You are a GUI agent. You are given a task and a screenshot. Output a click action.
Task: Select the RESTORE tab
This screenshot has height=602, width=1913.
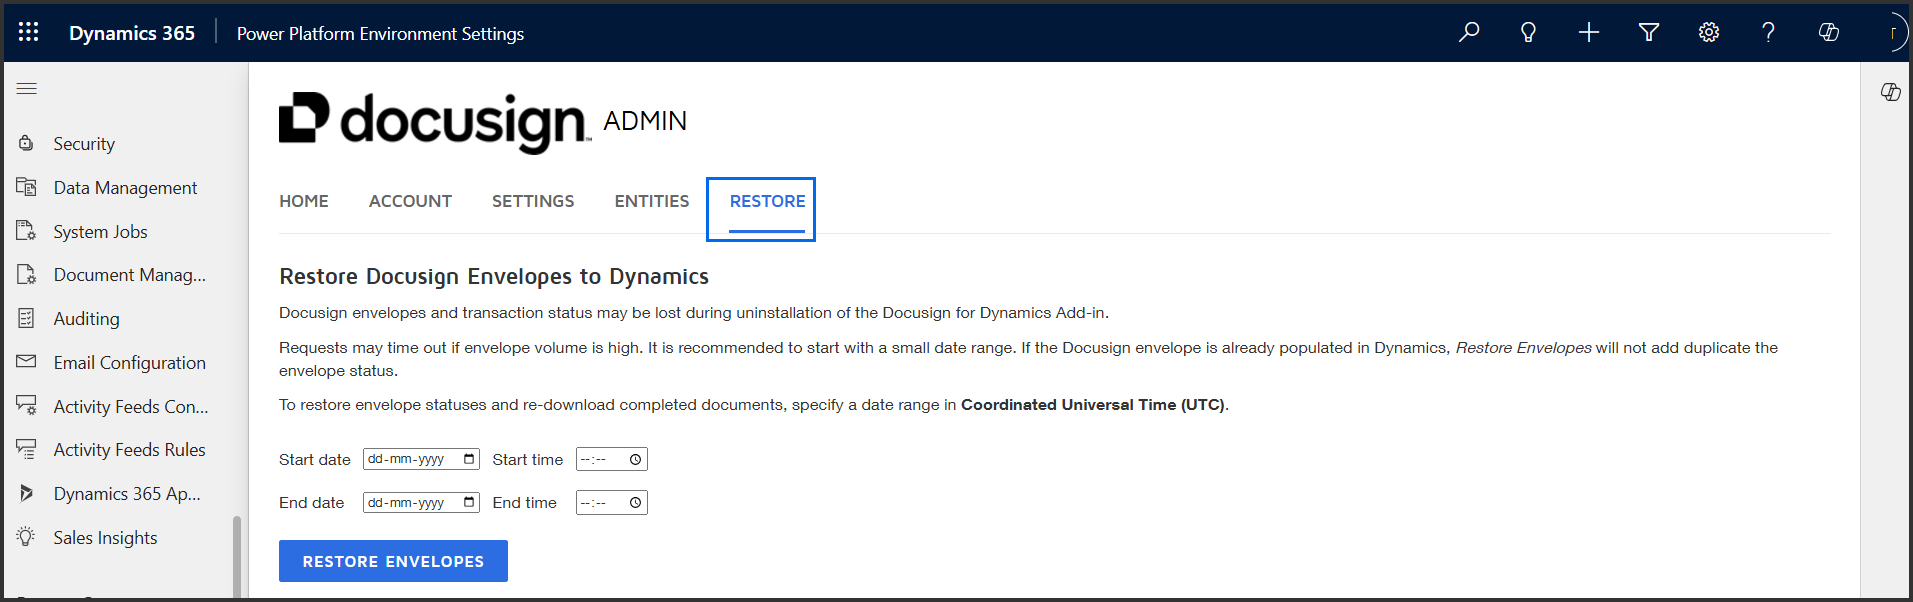click(767, 201)
